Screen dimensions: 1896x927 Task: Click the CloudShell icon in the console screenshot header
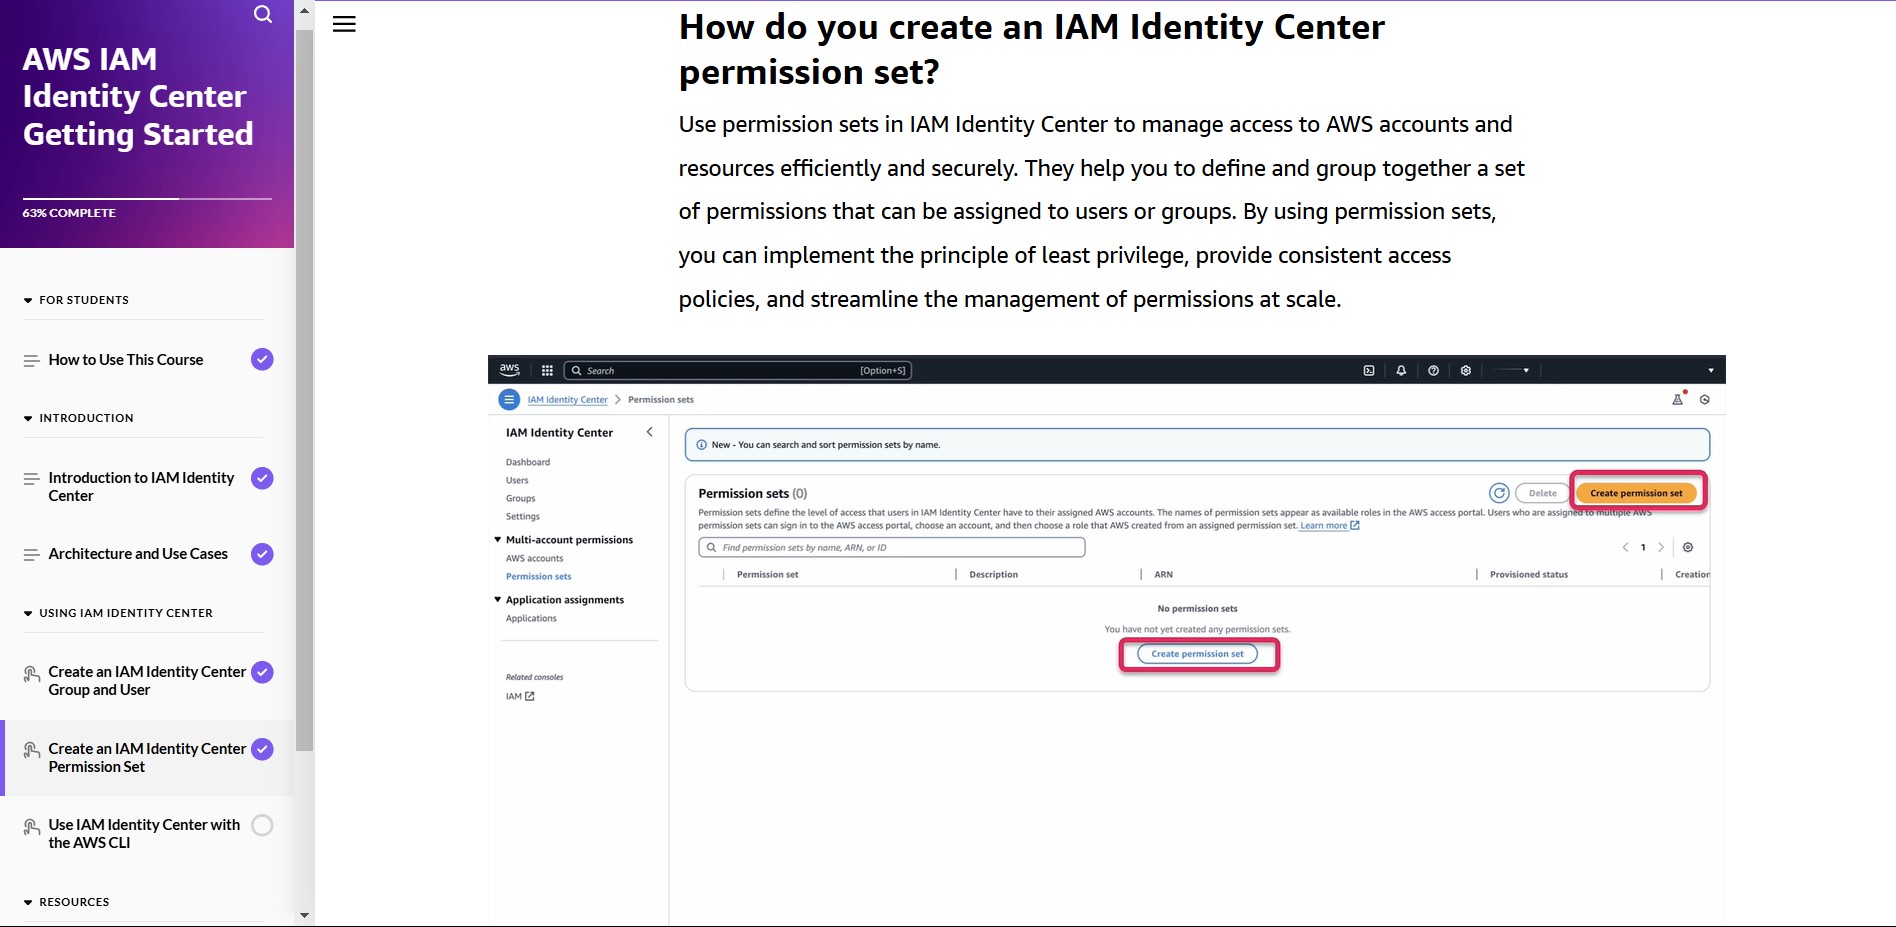pos(1369,370)
